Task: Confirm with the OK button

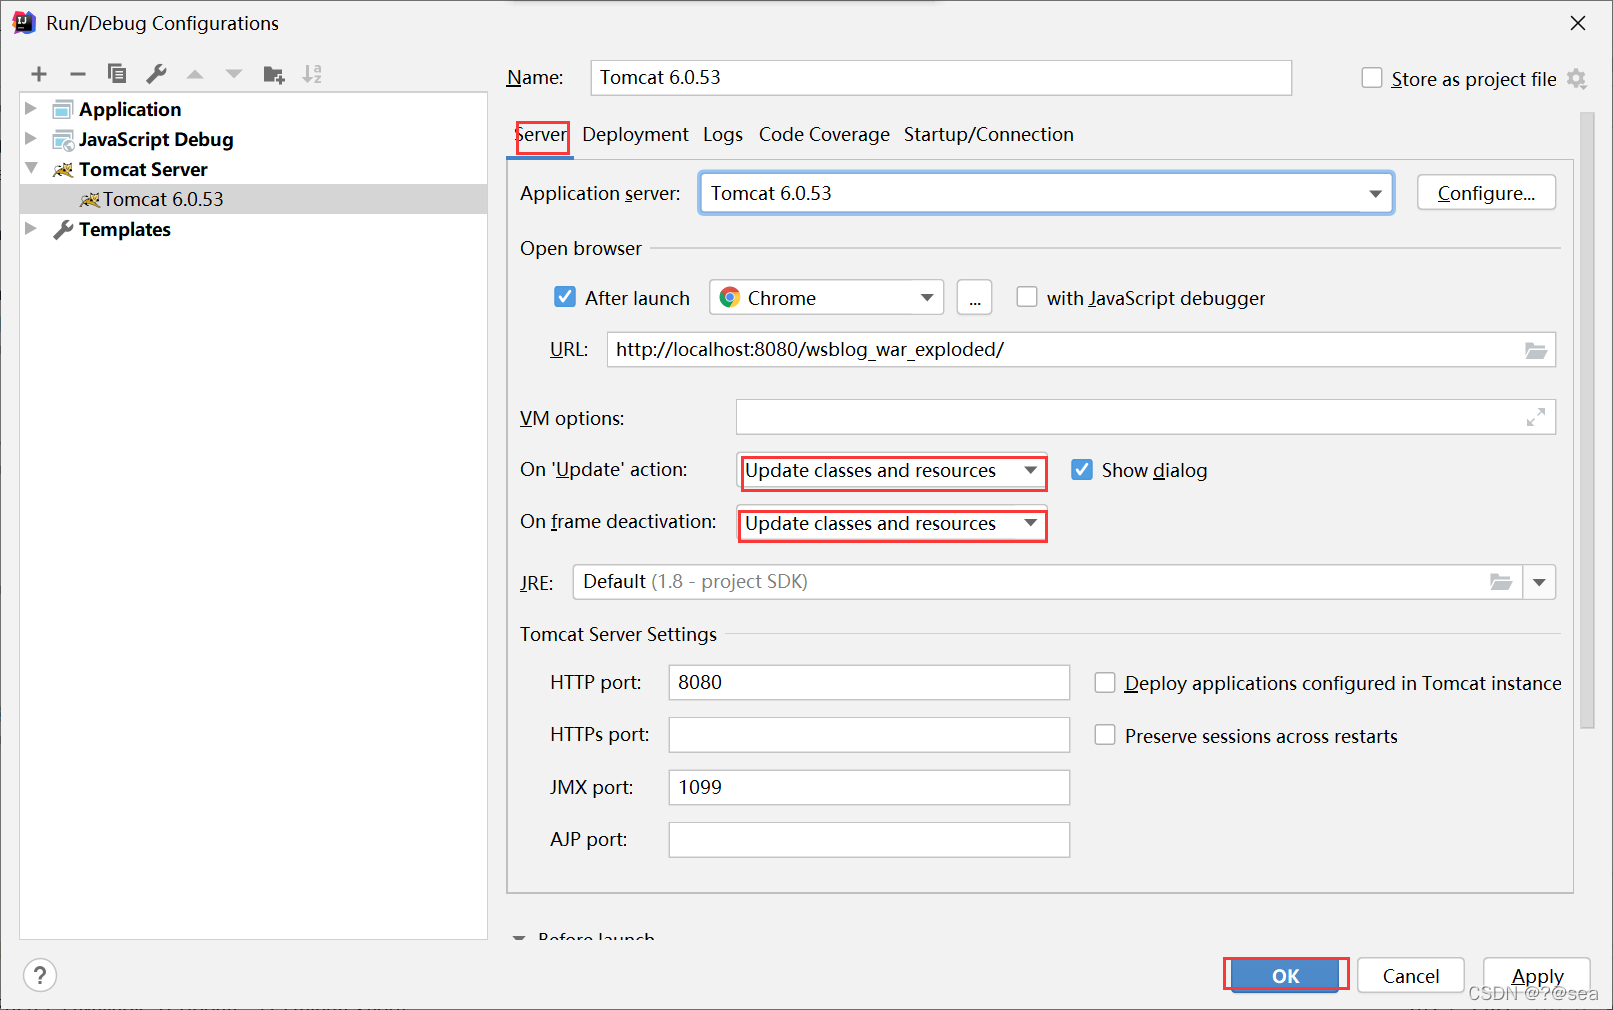Action: 1286,975
